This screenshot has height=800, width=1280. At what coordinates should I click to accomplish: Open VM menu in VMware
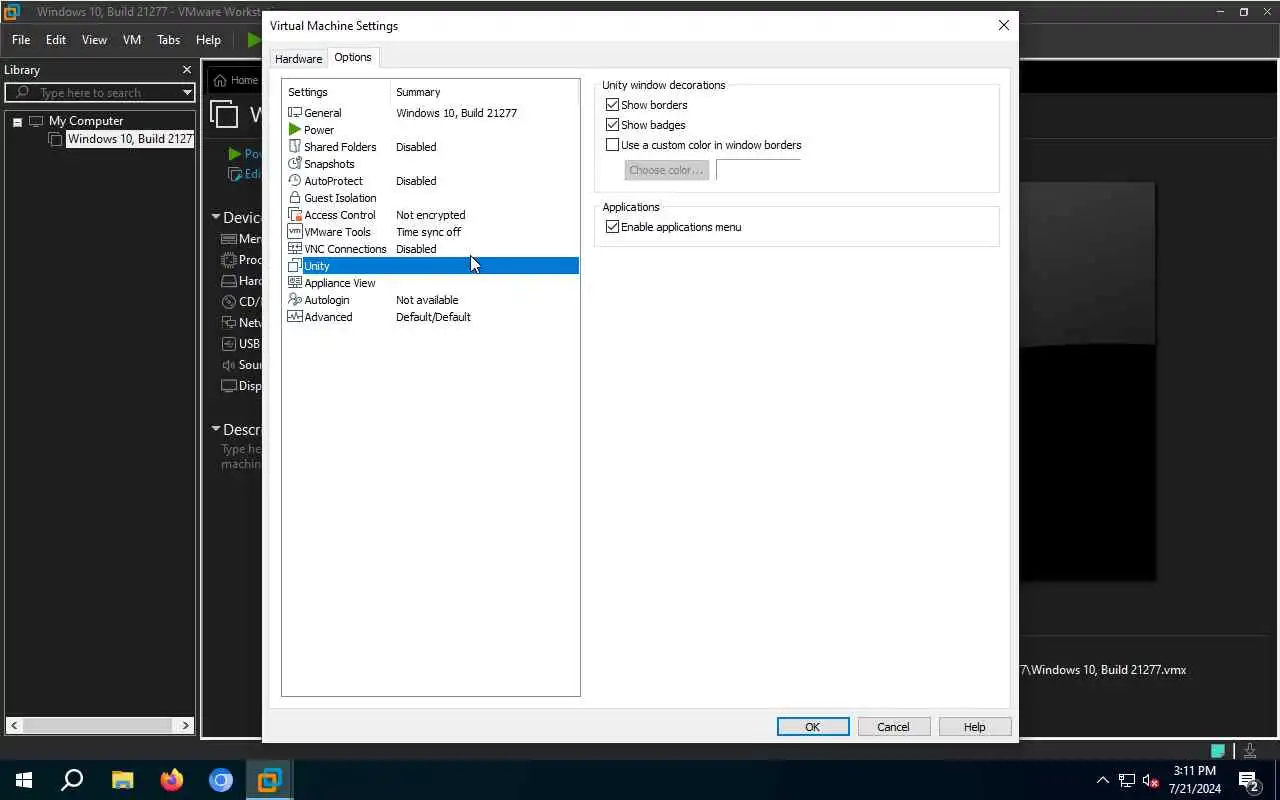click(x=132, y=40)
